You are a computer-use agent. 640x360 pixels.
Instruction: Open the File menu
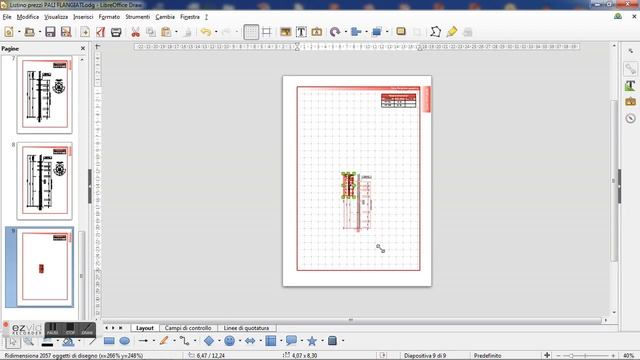pyautogui.click(x=7, y=17)
